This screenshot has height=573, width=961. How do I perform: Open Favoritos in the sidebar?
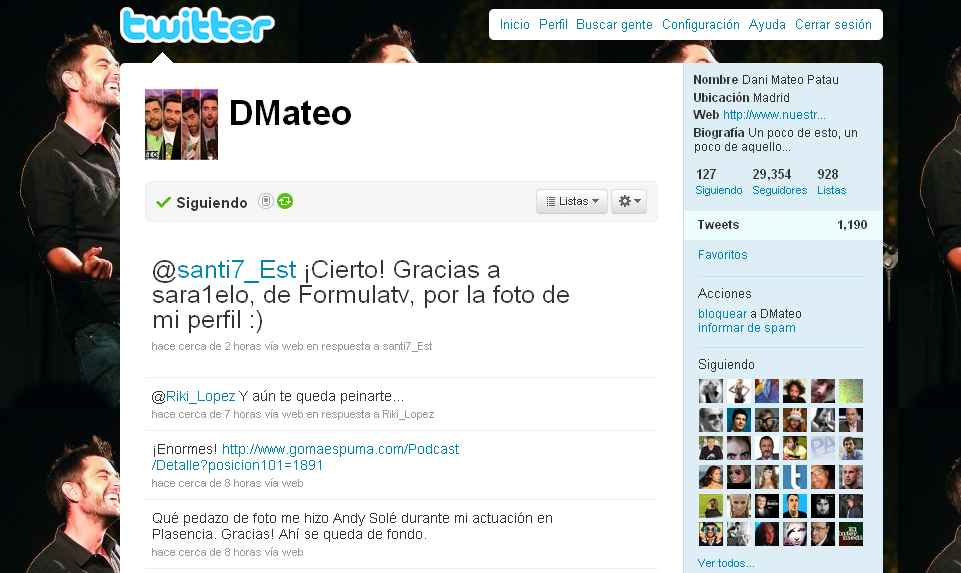click(x=723, y=255)
